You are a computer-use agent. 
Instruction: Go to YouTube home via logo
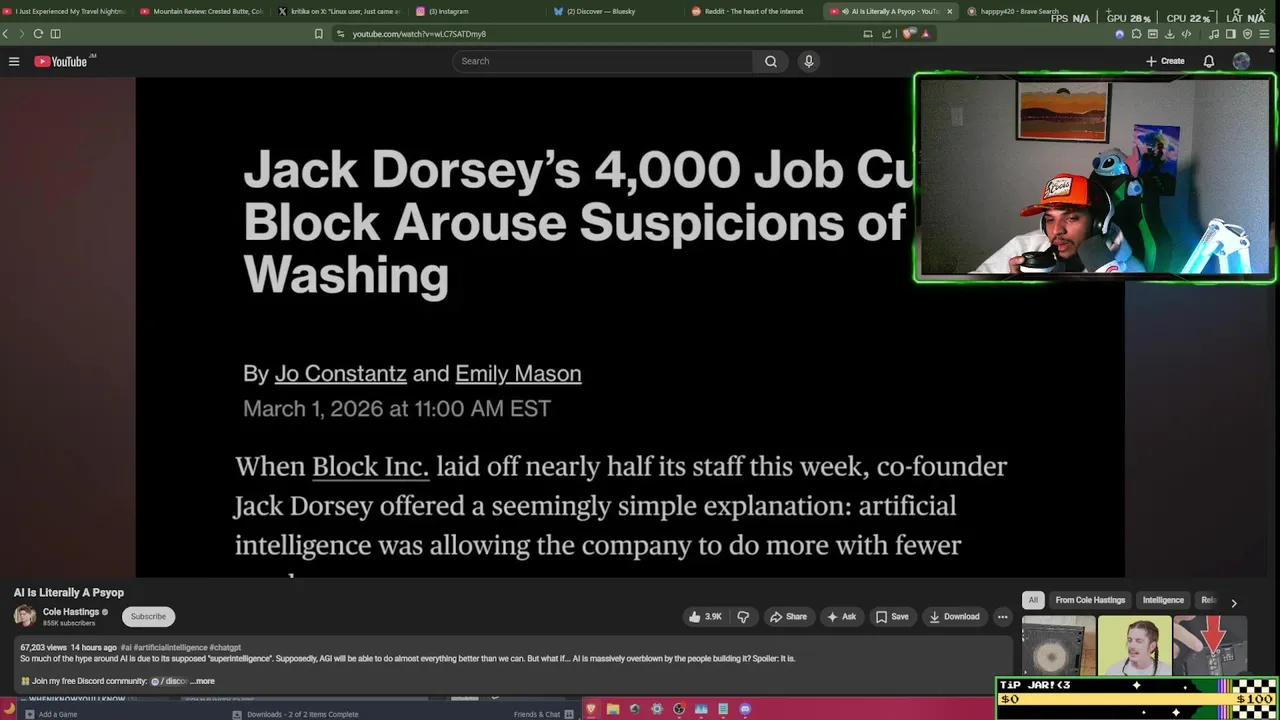pyautogui.click(x=61, y=61)
